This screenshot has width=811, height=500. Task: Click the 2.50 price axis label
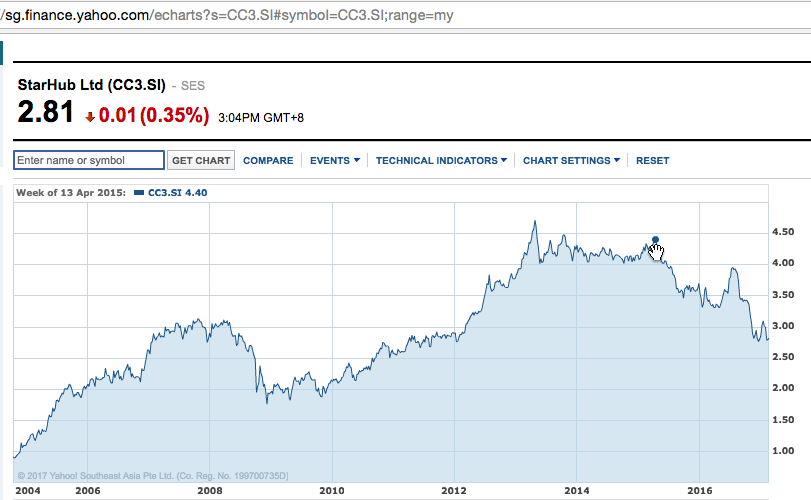783,357
